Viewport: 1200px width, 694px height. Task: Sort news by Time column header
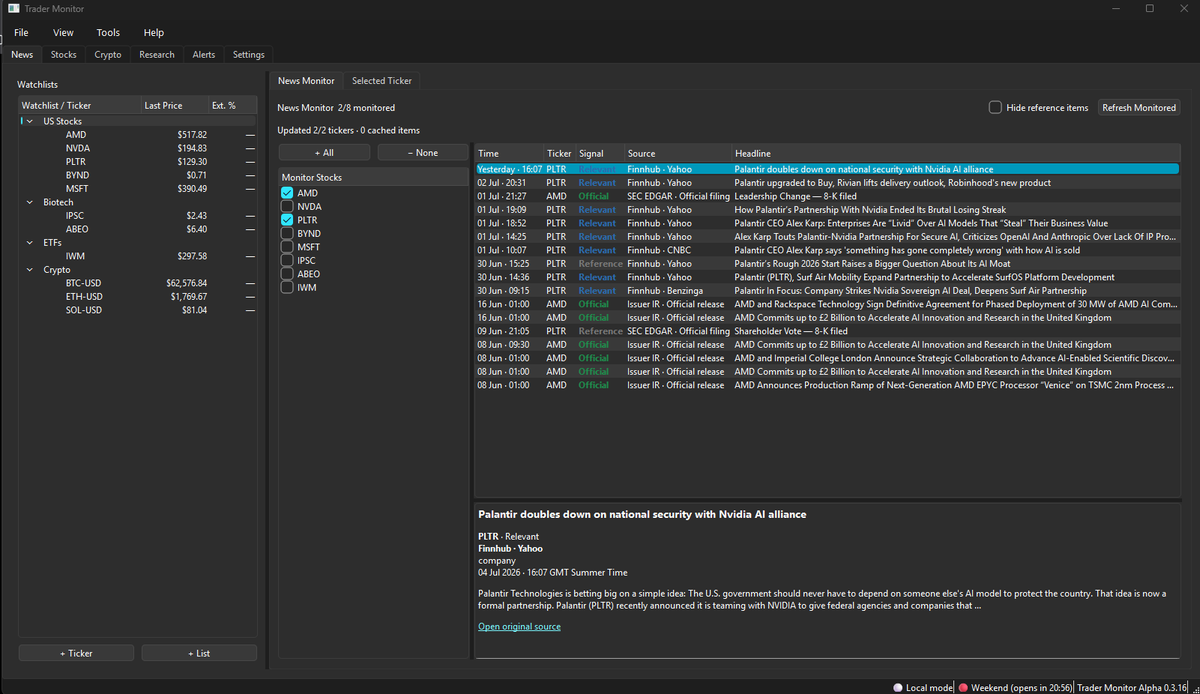tap(509, 154)
